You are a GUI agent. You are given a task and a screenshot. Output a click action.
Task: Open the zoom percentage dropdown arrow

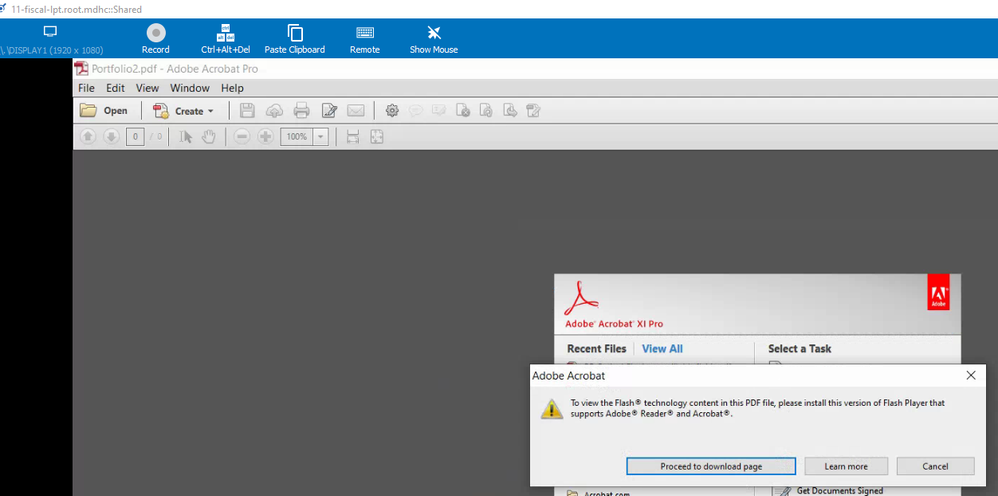[x=321, y=136]
